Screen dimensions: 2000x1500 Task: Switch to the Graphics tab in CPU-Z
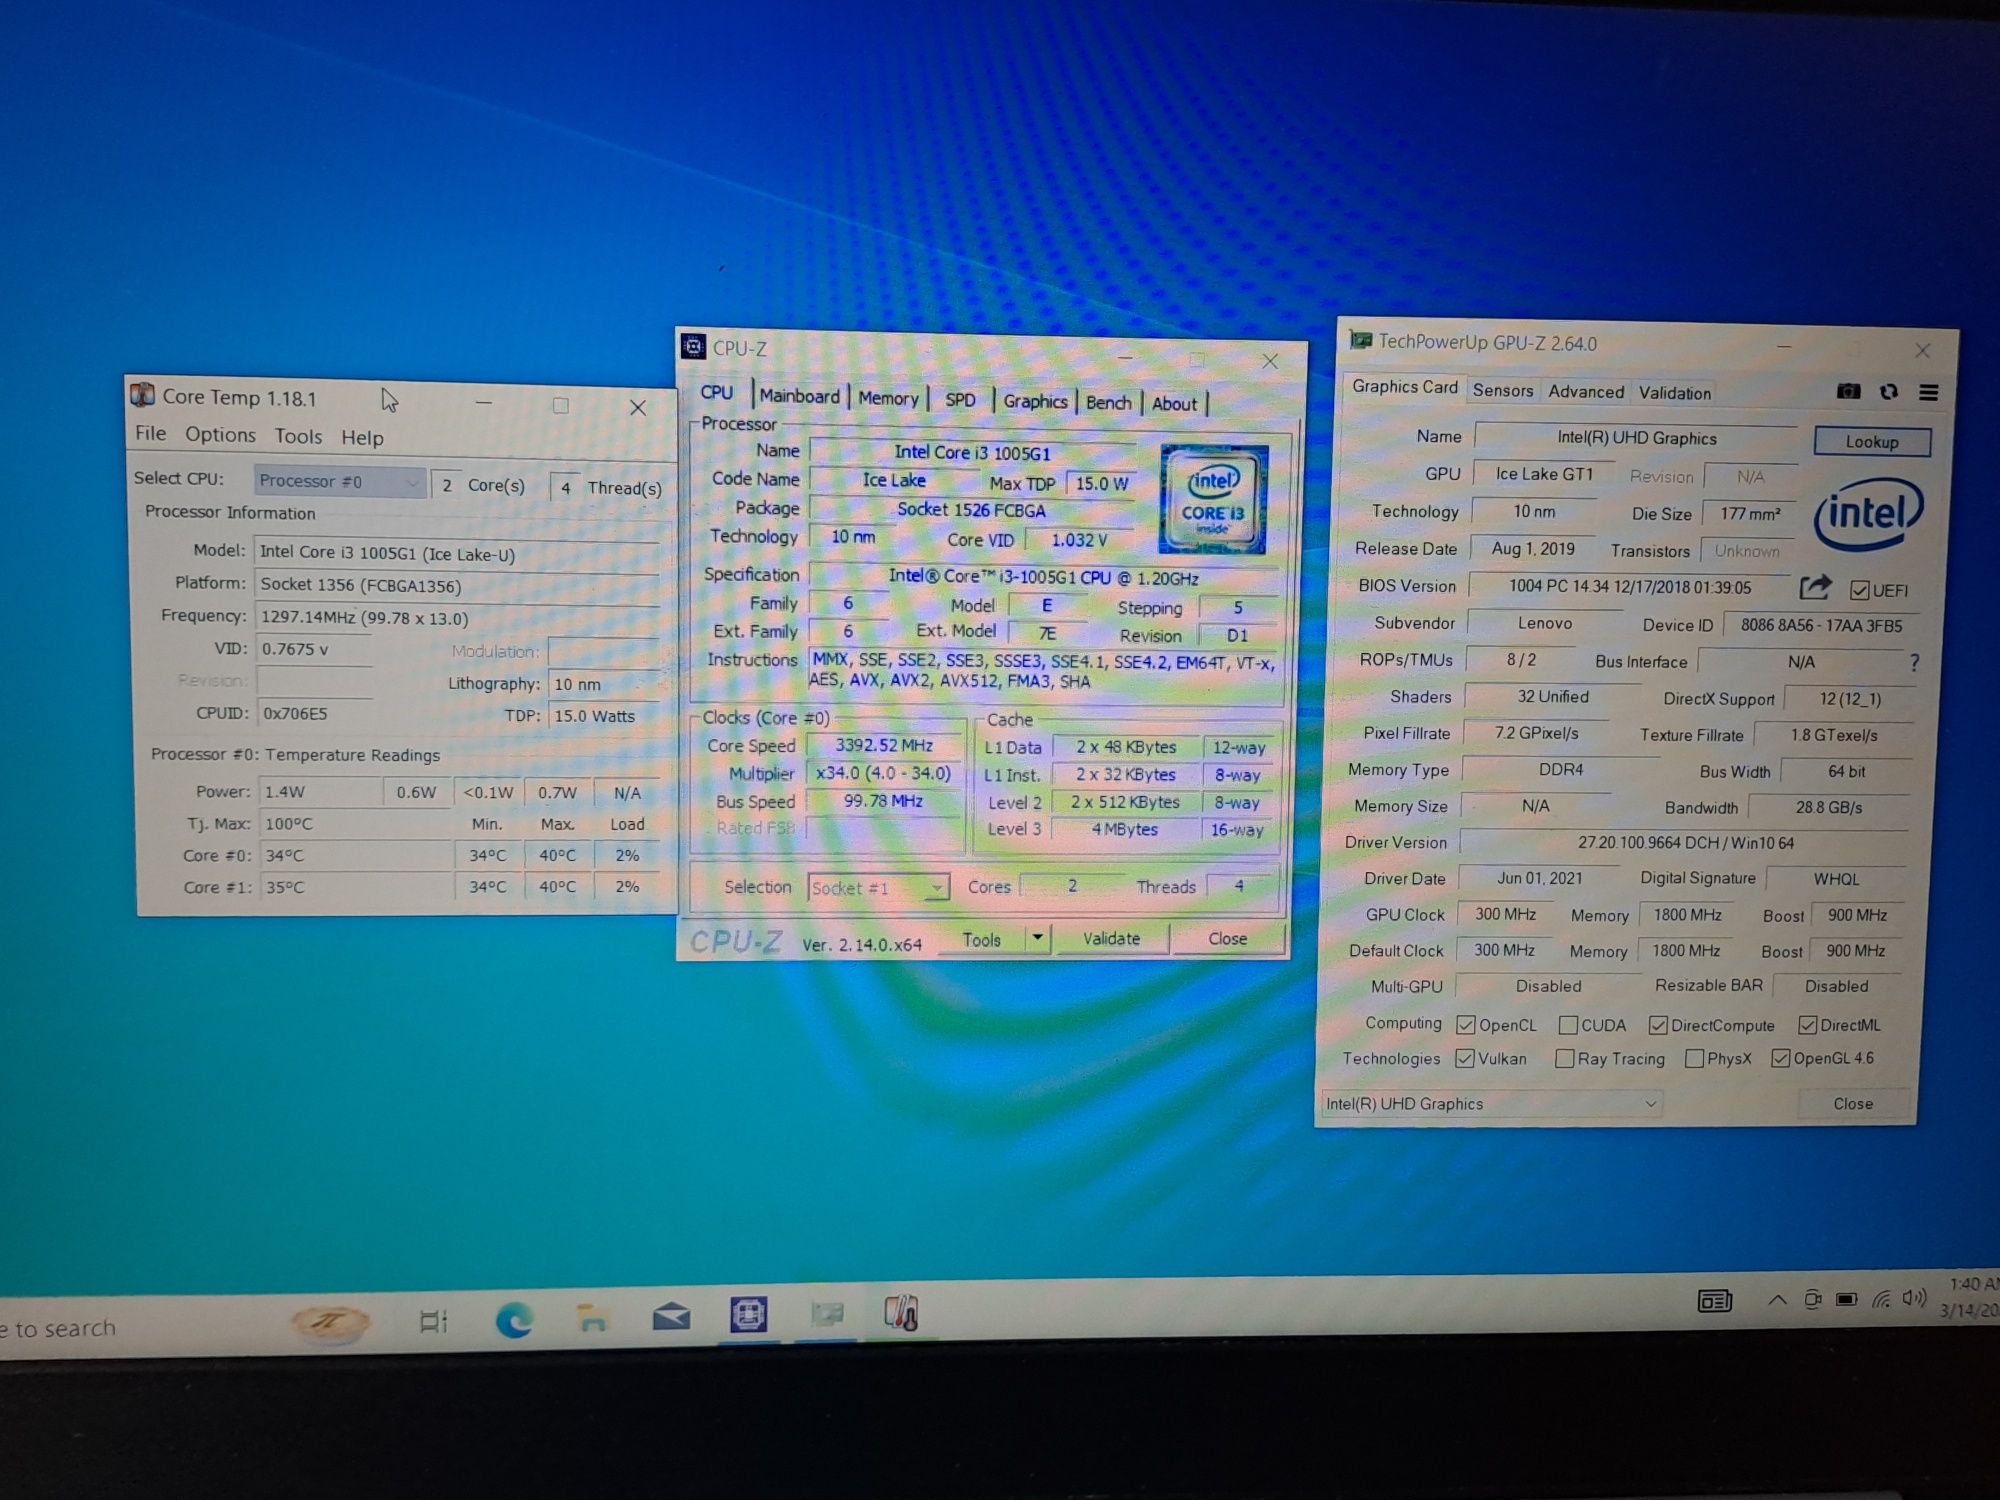[1035, 401]
